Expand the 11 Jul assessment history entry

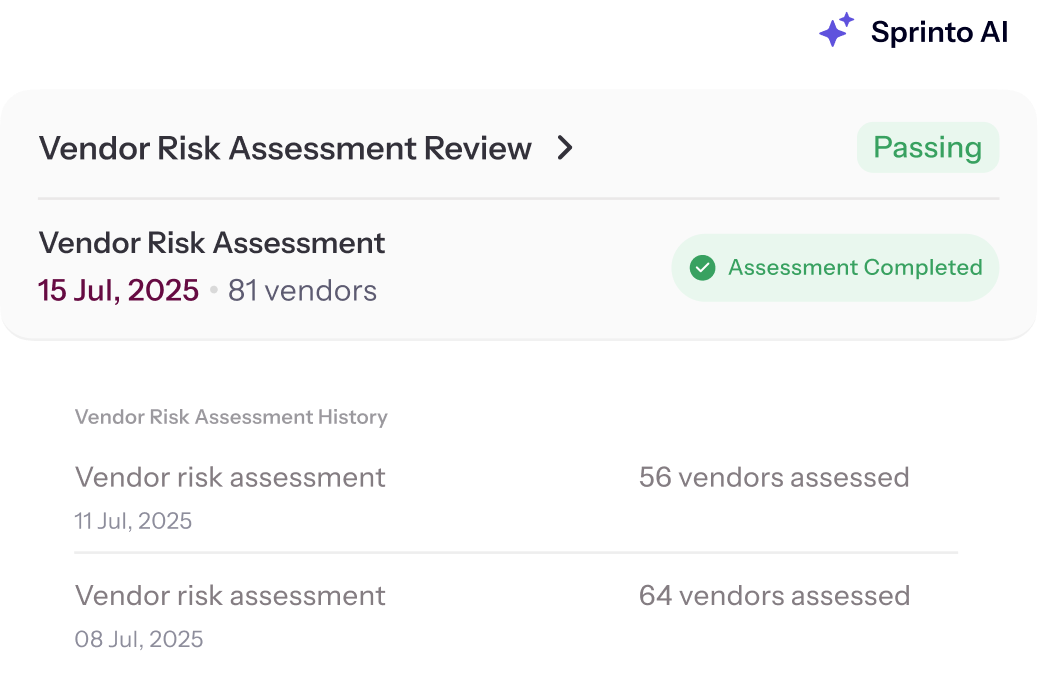pos(229,477)
